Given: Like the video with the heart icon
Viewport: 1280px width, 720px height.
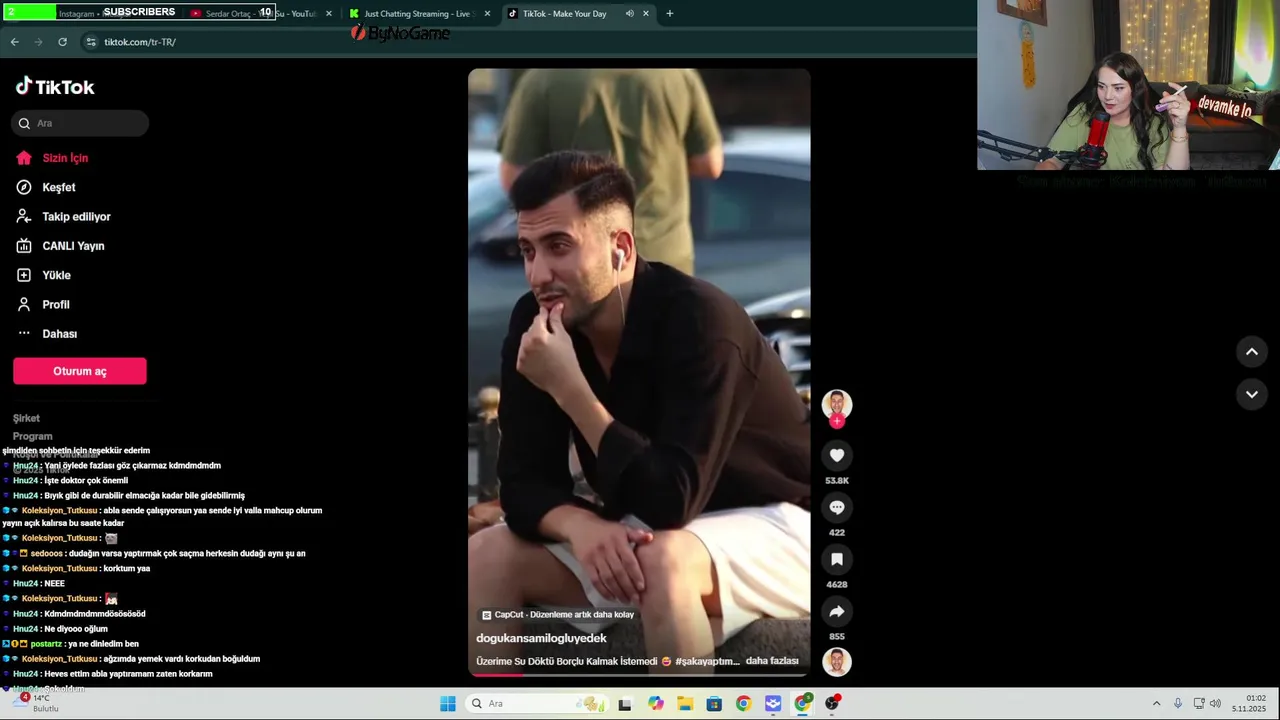Looking at the screenshot, I should point(837,455).
